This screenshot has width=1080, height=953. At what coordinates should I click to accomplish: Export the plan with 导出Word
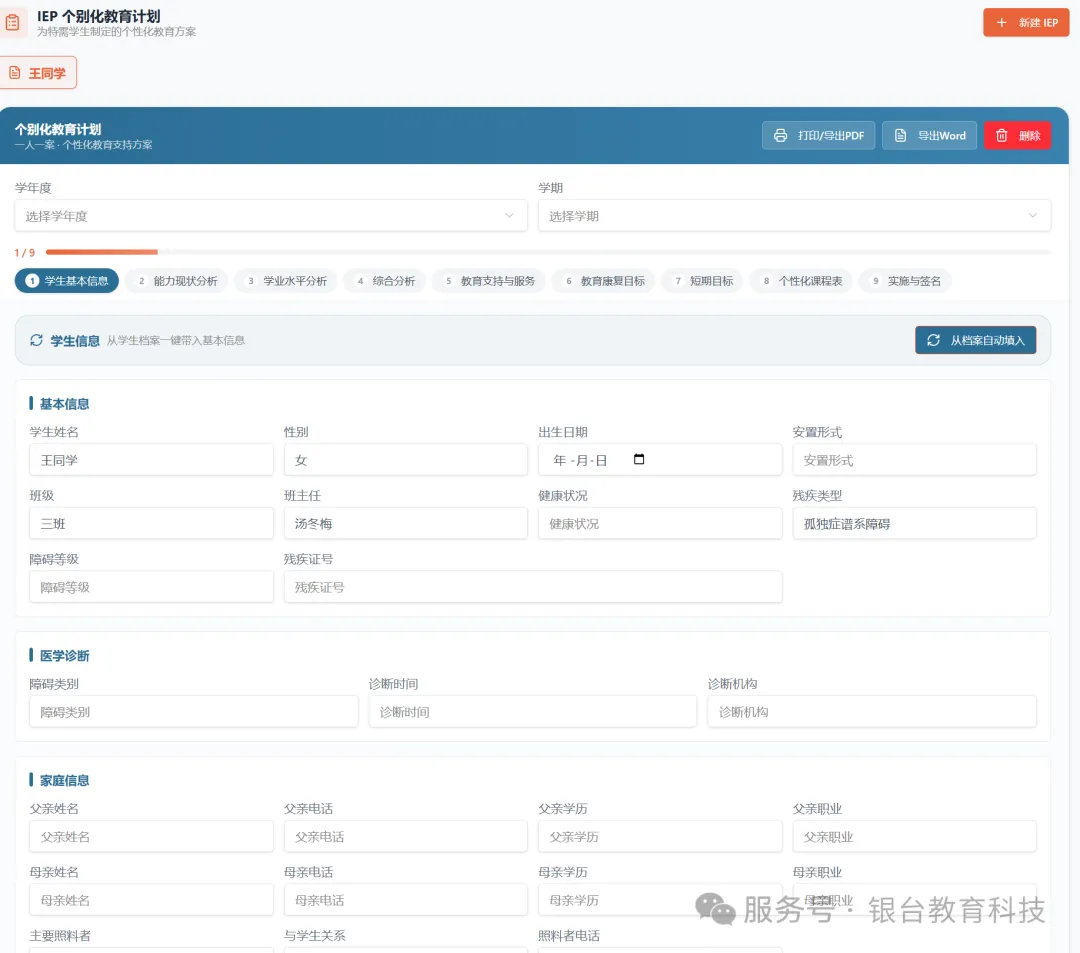(929, 136)
